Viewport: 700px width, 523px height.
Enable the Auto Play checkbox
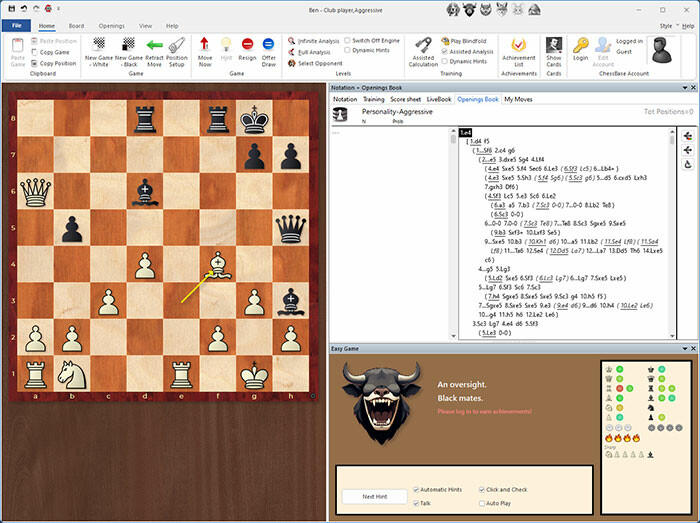(480, 503)
